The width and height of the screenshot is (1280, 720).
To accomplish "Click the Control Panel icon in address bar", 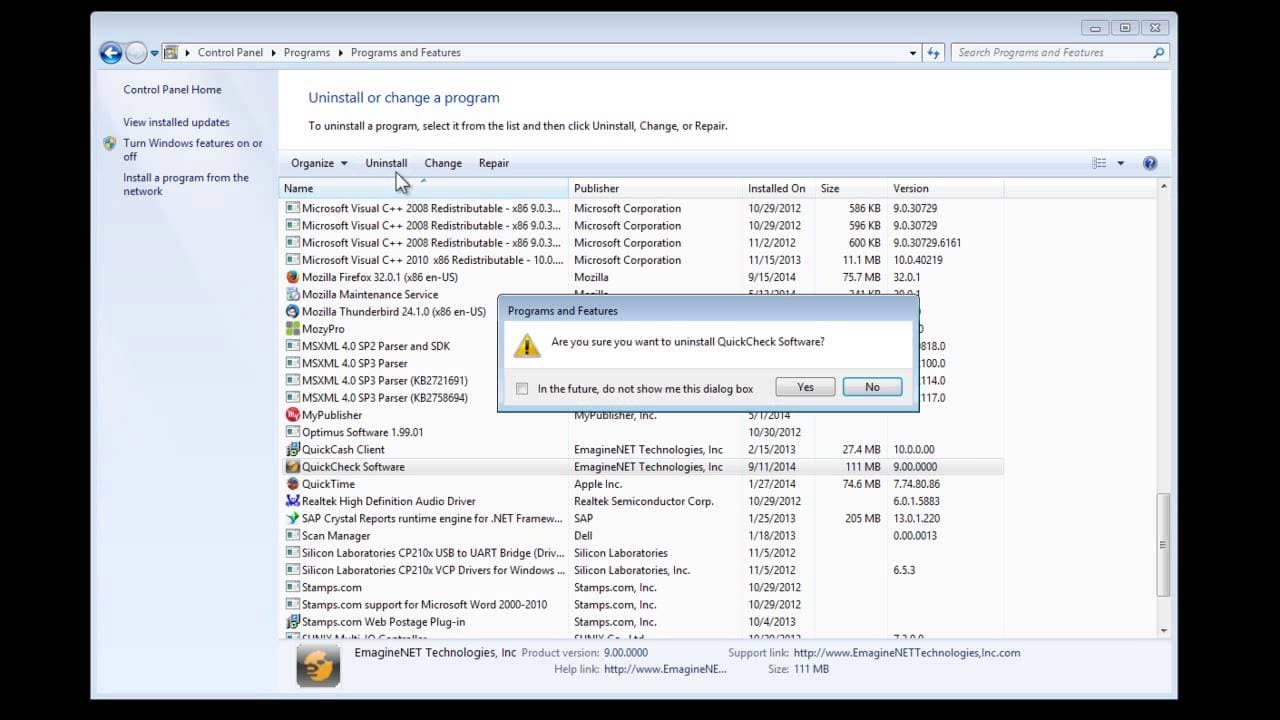I will click(171, 53).
